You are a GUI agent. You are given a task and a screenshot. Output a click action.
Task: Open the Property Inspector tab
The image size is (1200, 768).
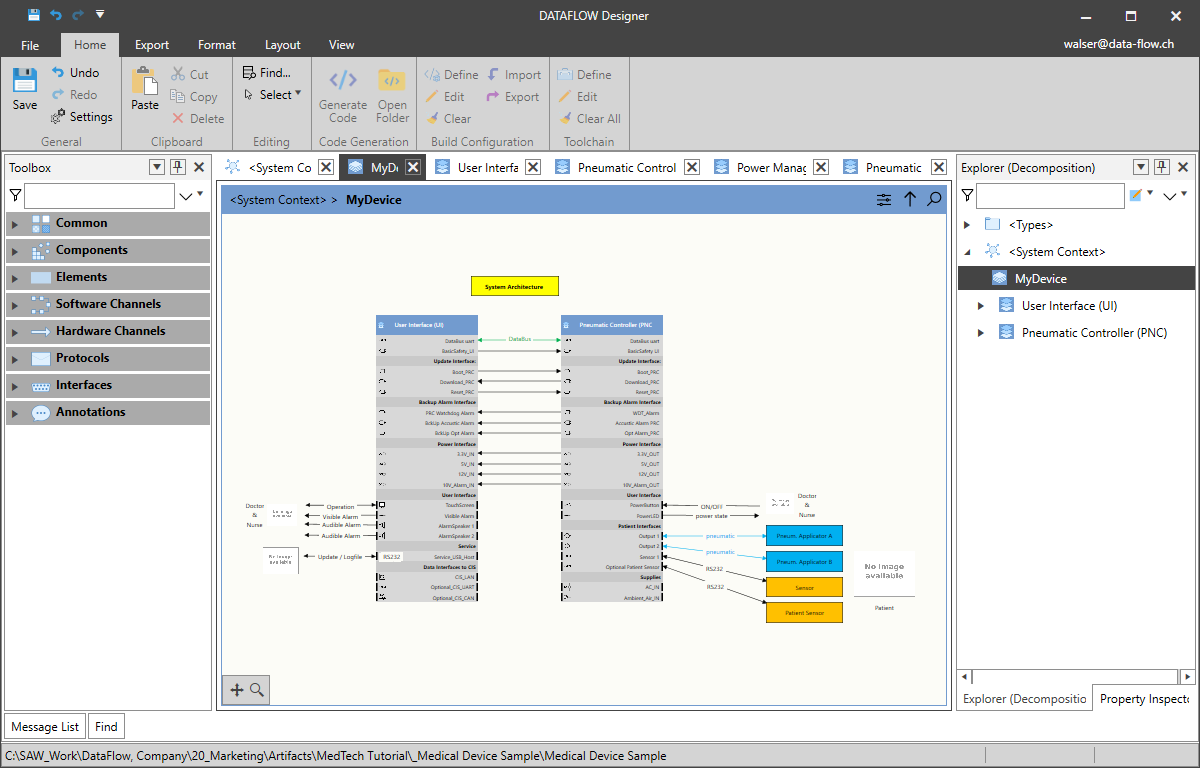(1145, 699)
